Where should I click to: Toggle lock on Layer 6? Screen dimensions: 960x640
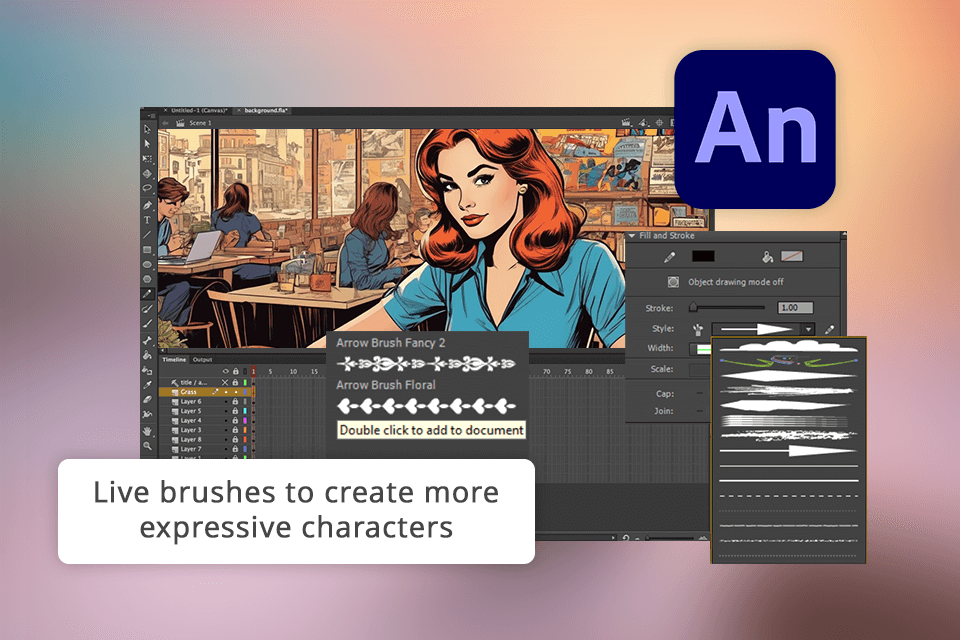pyautogui.click(x=235, y=402)
